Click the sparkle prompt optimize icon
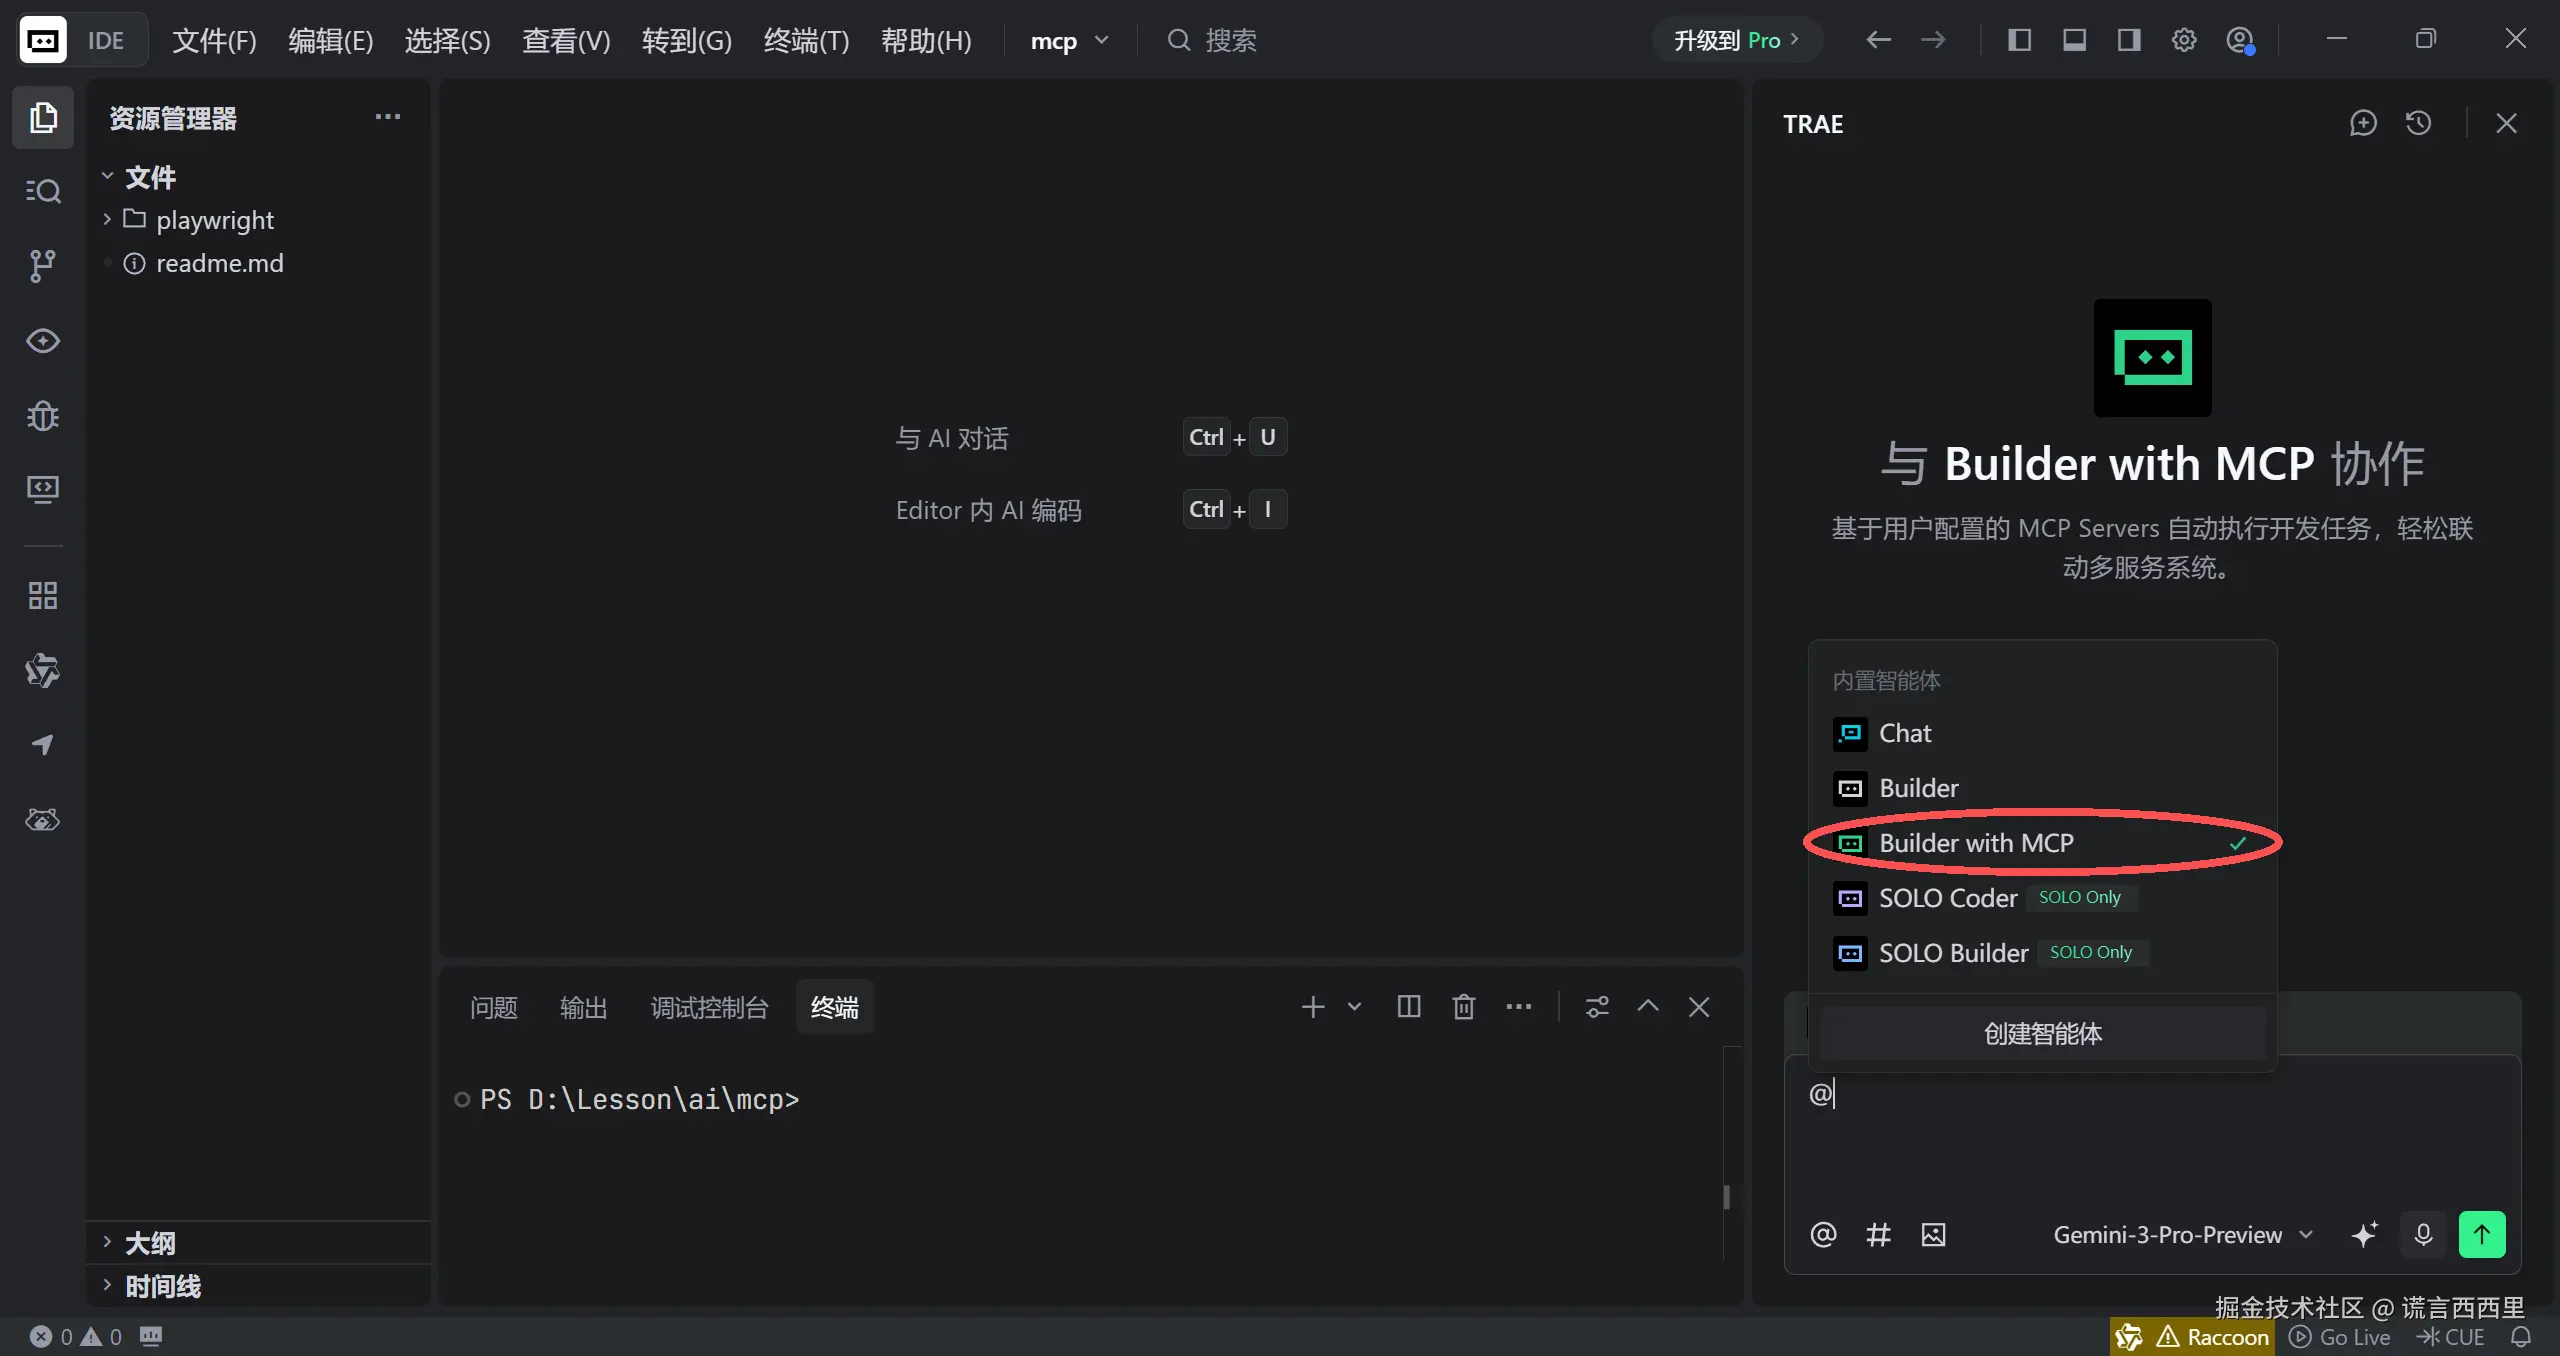Screen dimensions: 2560x1356 pyautogui.click(x=2364, y=1234)
